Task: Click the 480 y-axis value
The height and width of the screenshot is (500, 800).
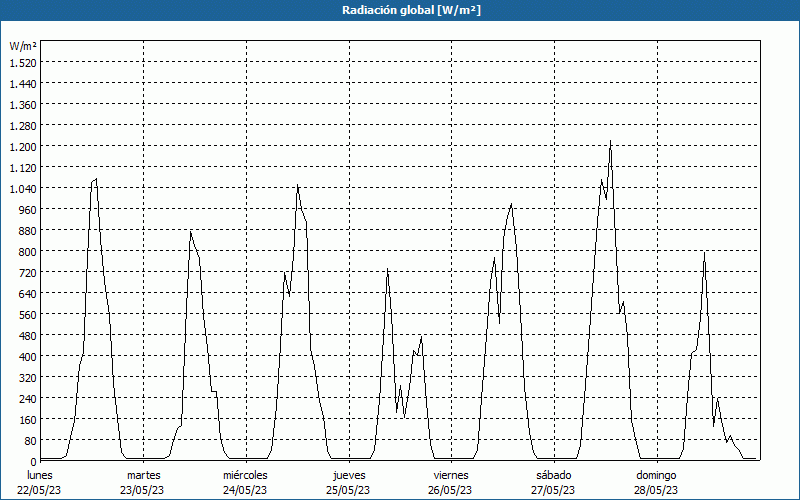Action: [x=28, y=335]
